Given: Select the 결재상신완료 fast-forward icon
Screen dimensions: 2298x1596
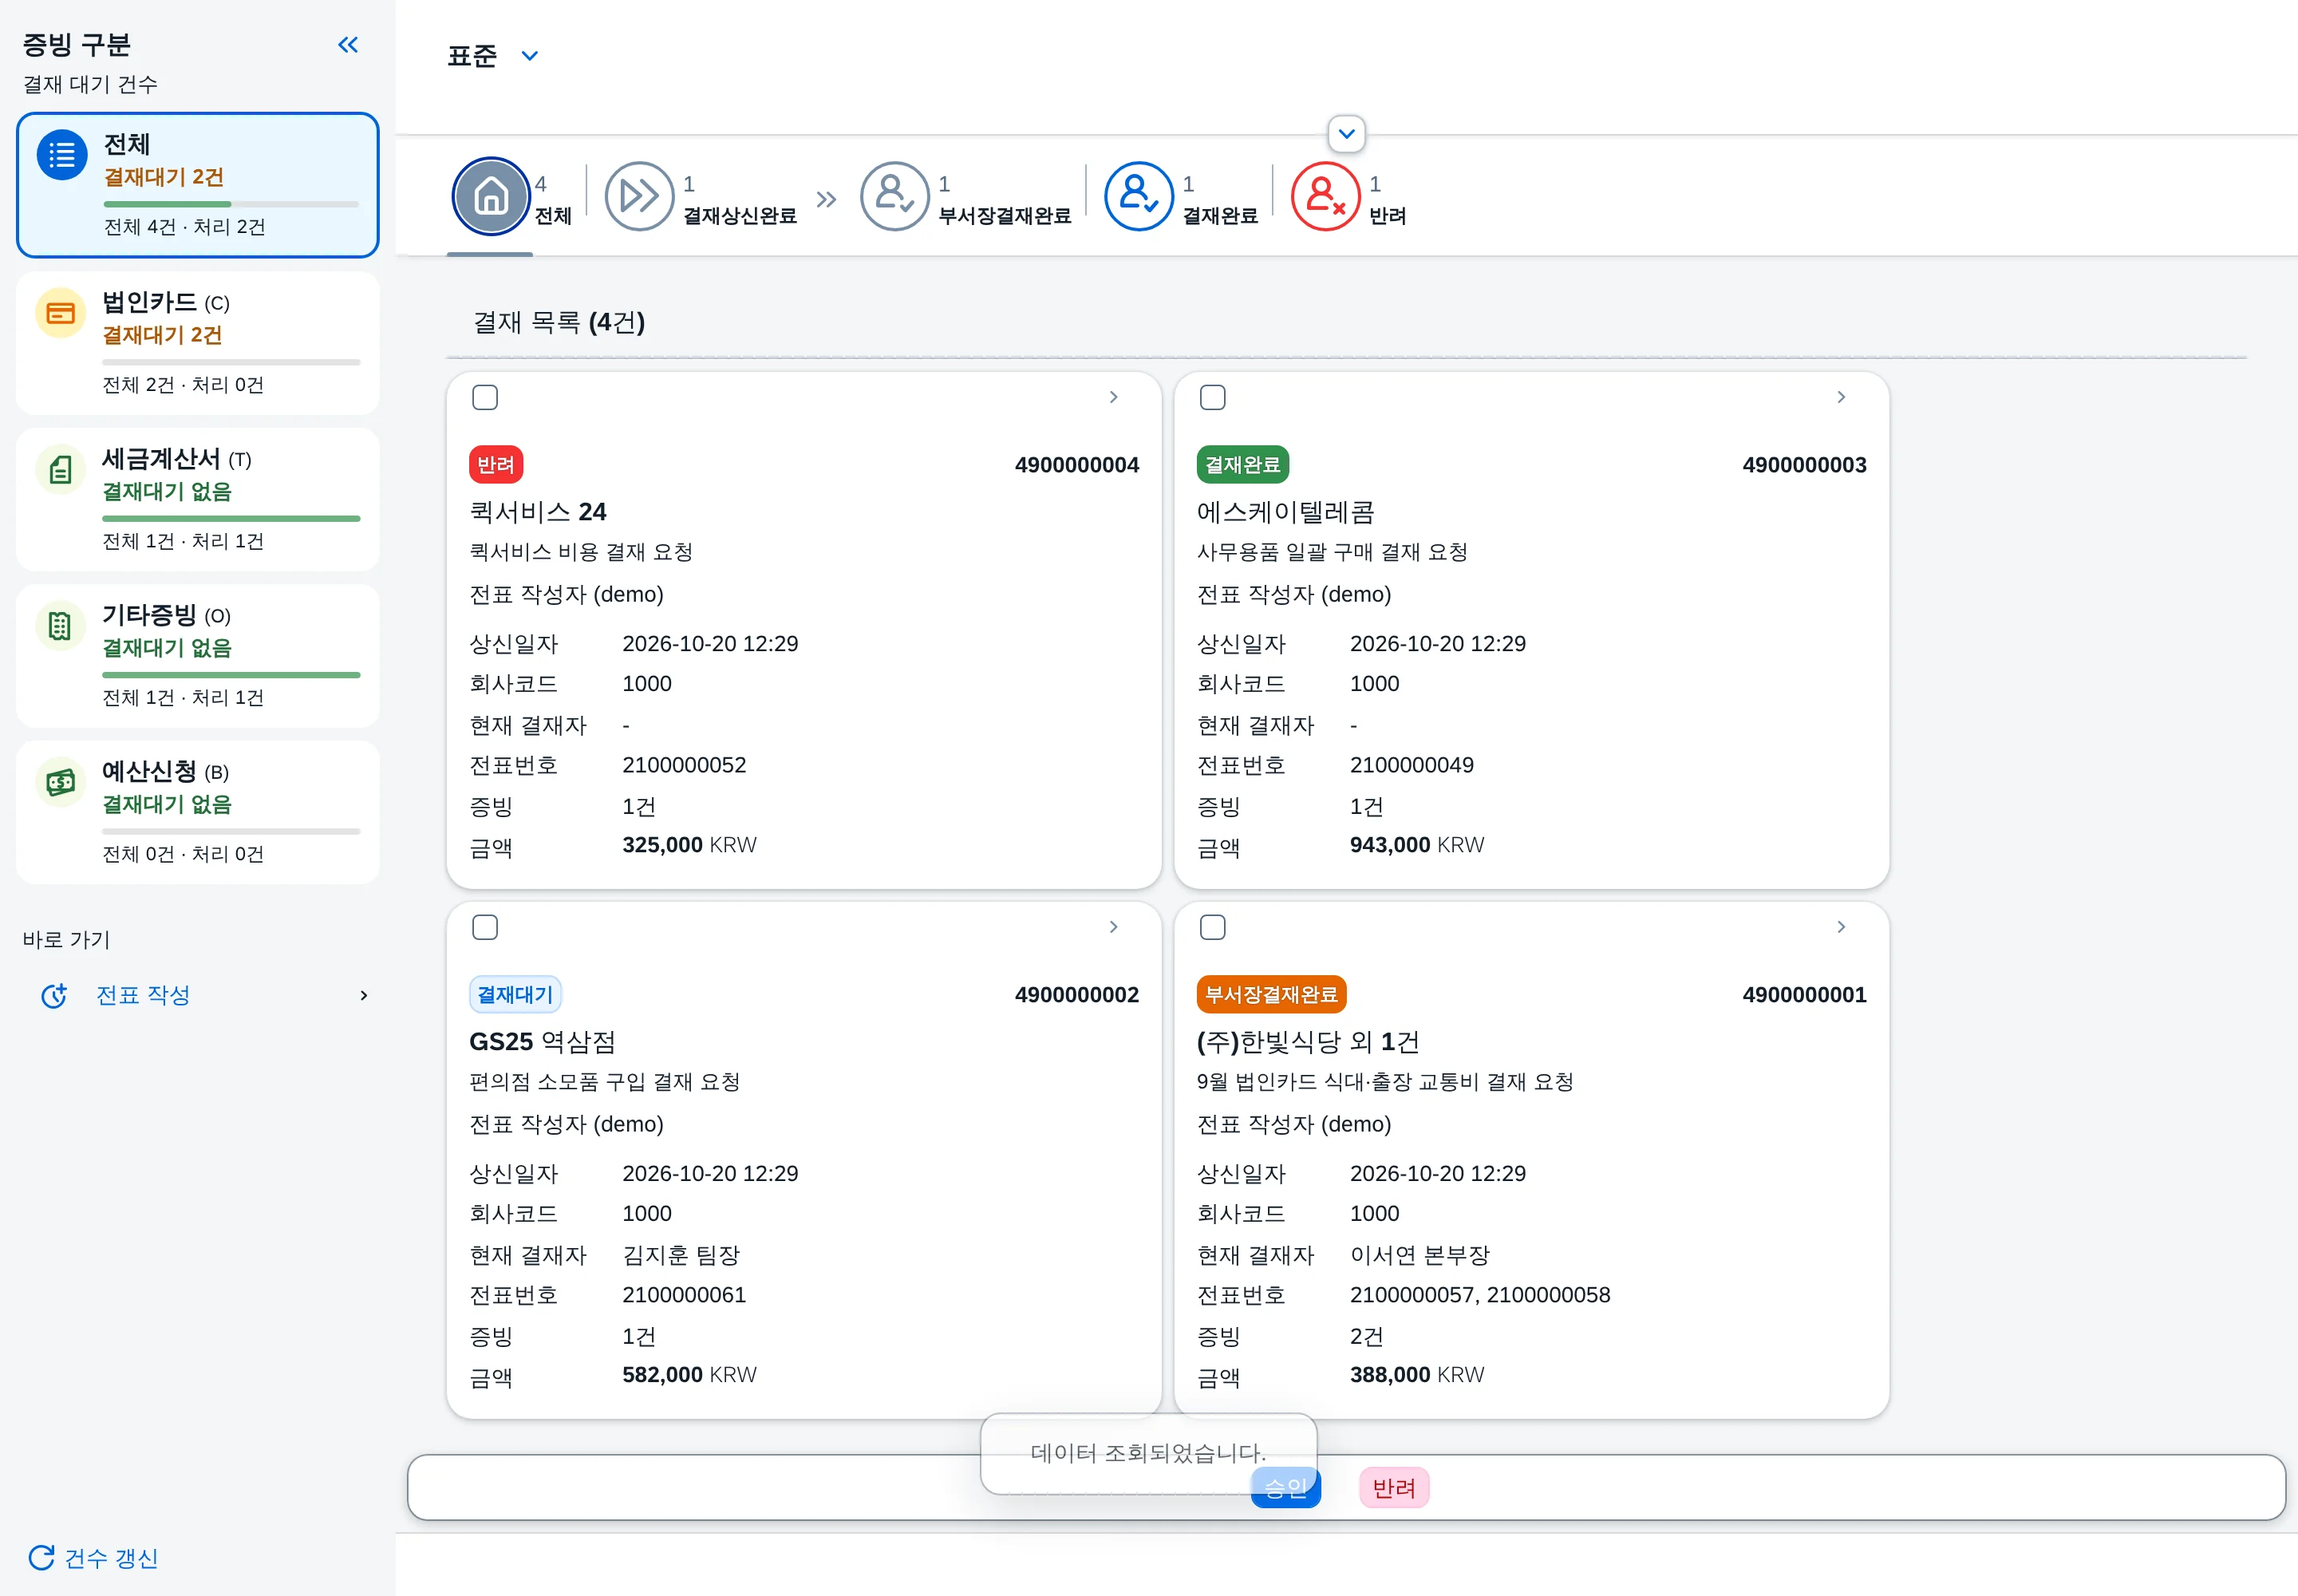Looking at the screenshot, I should pos(639,196).
